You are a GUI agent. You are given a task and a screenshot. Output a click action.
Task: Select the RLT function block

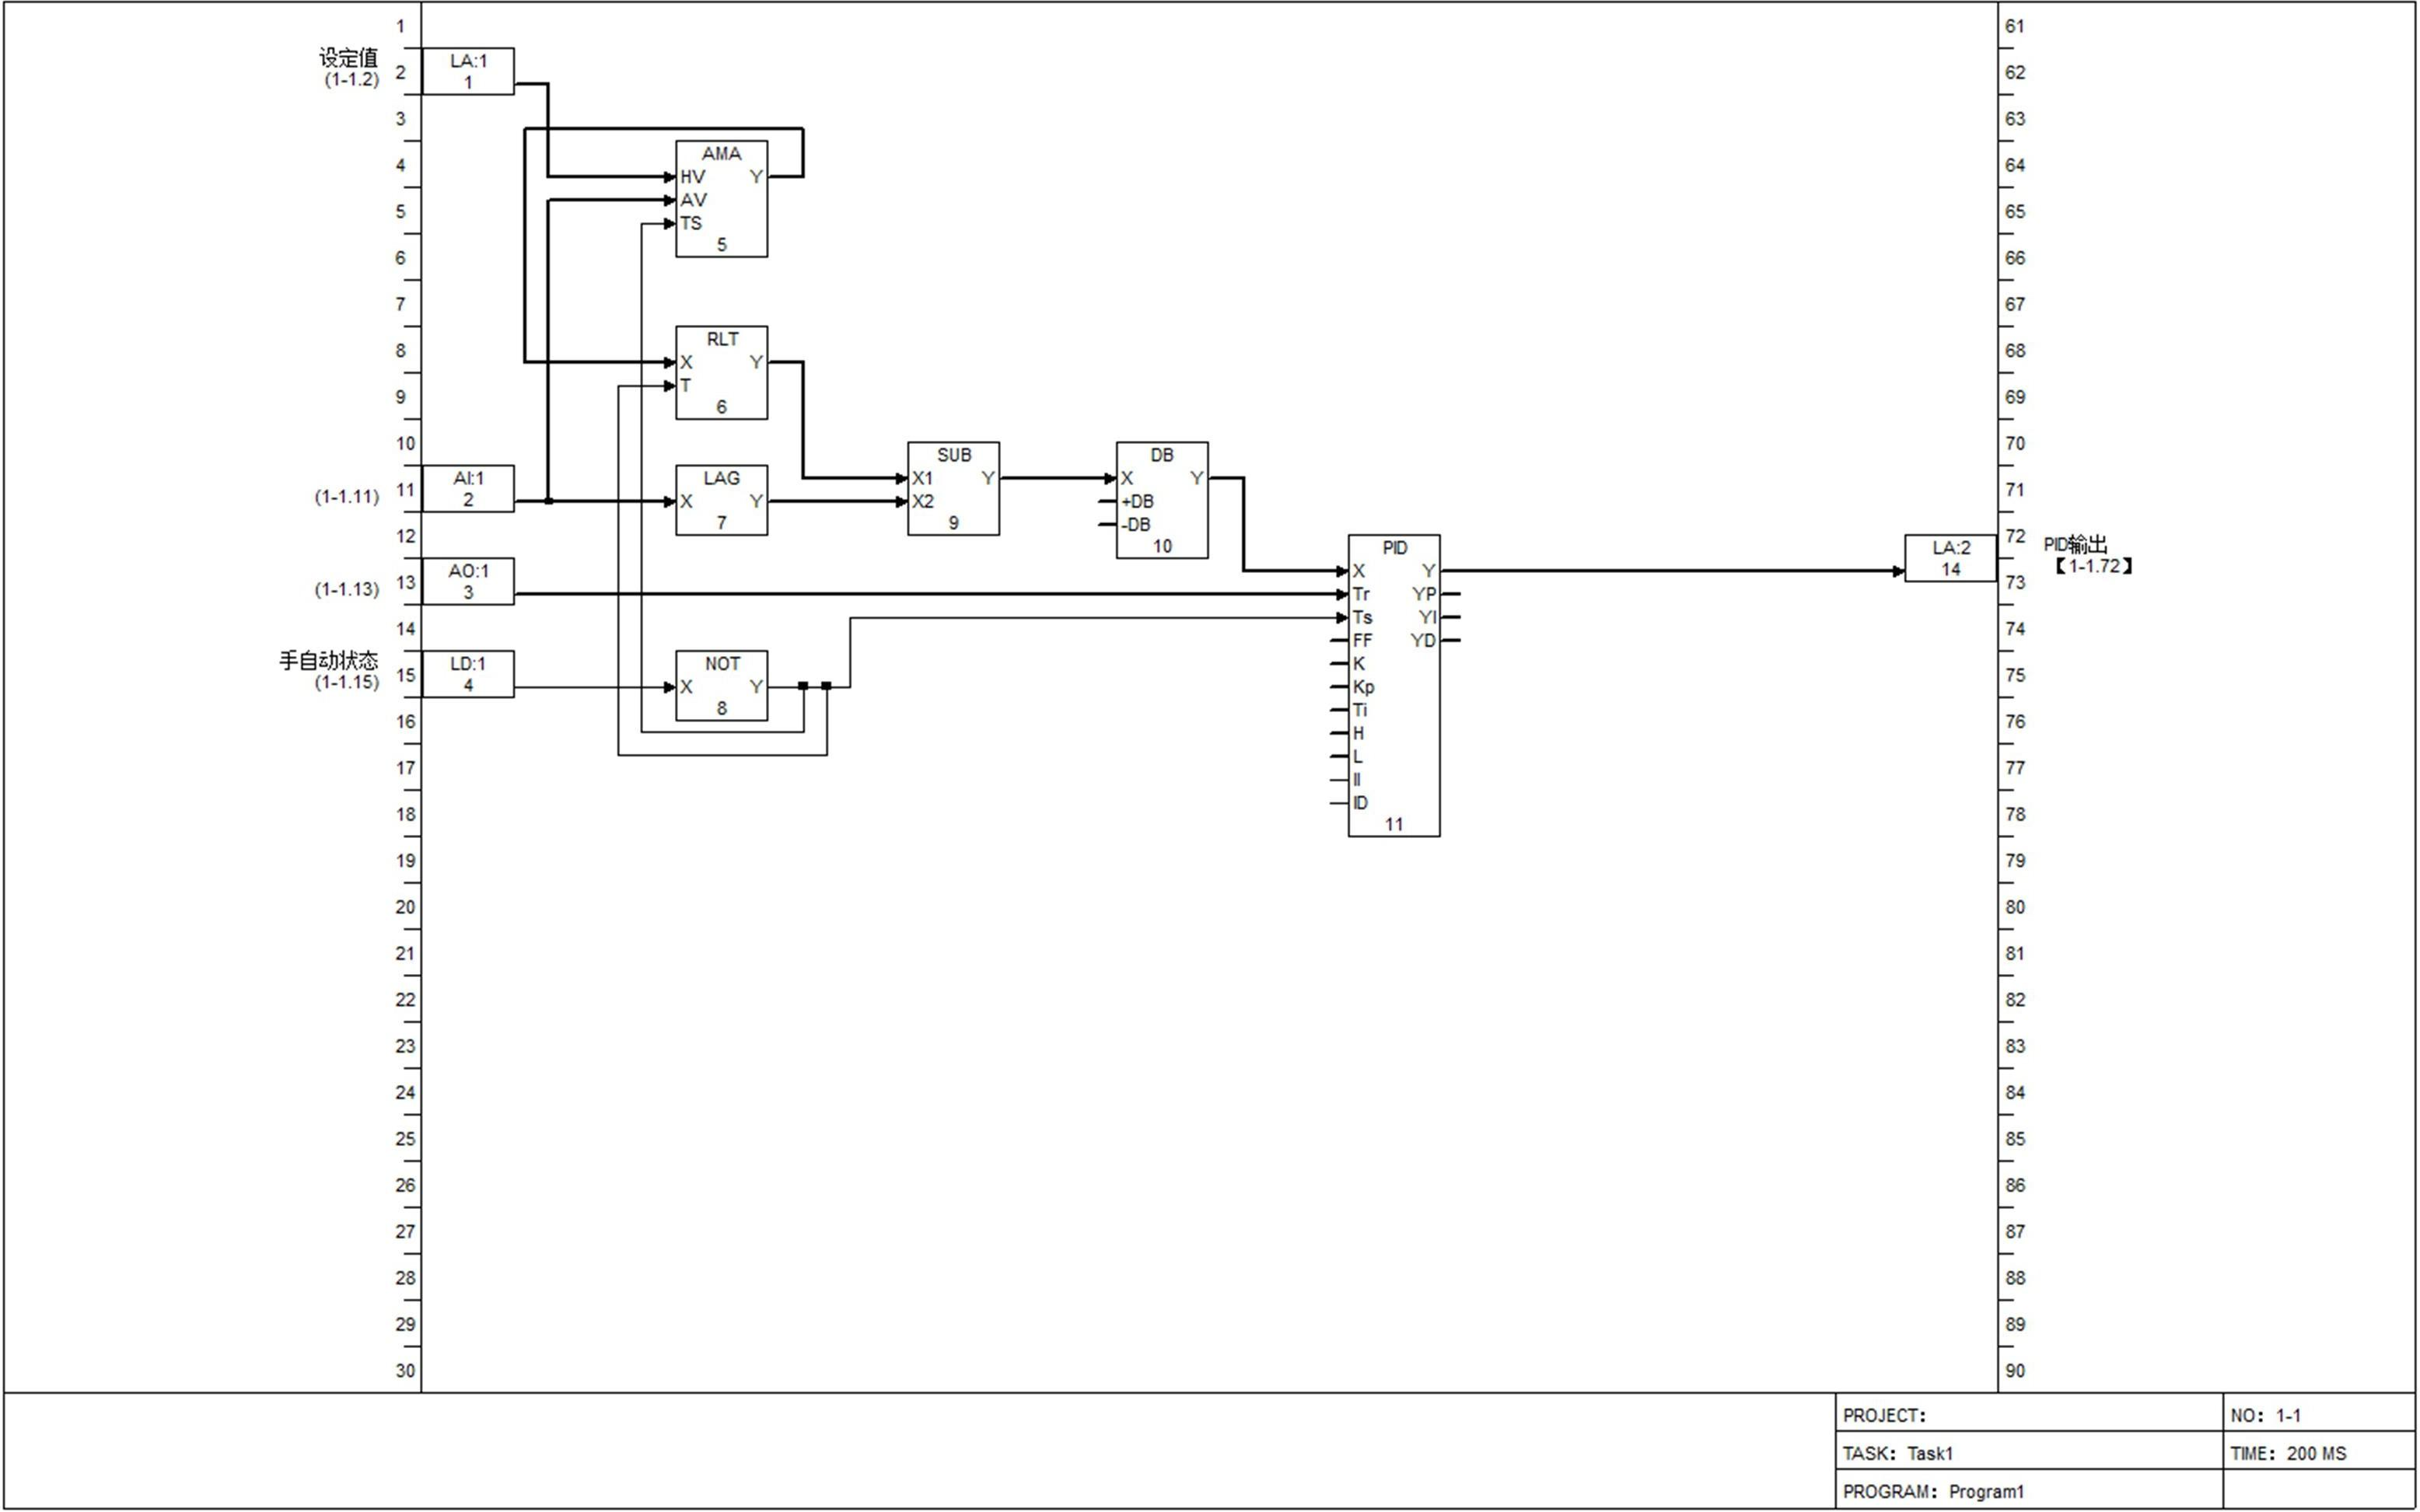pos(721,373)
